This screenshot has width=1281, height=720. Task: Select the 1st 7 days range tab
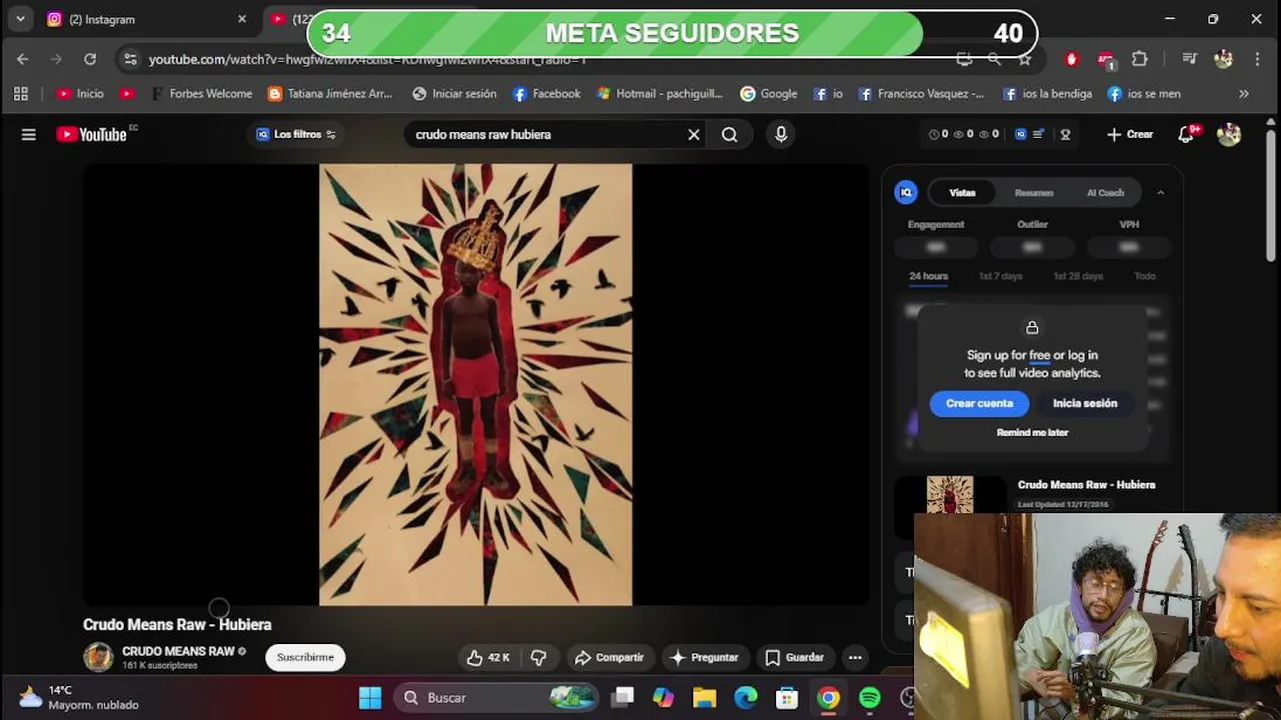click(1000, 276)
